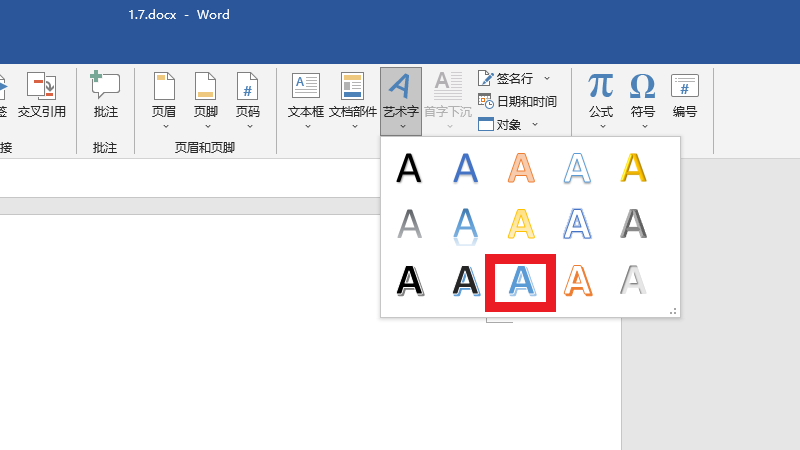Select the orange outline WordArt in bottom row
This screenshot has height=450, width=800.
point(577,282)
